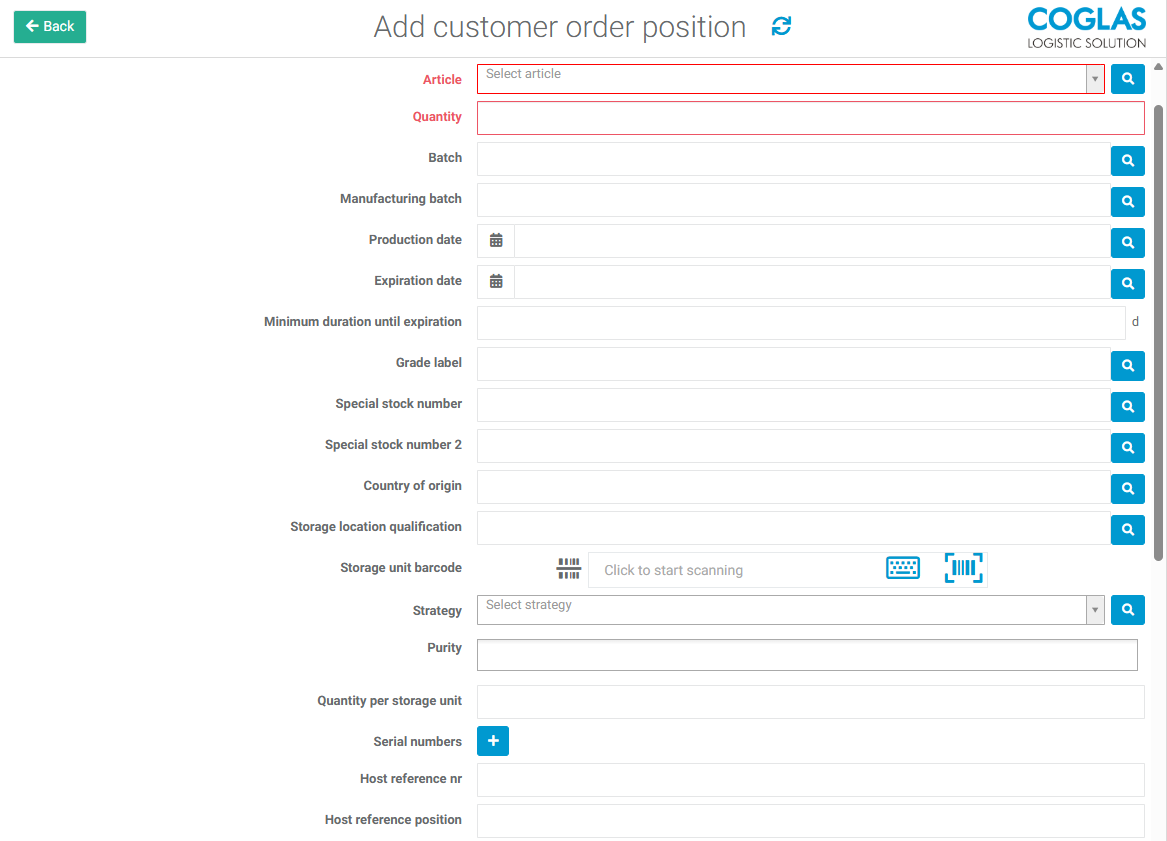Open the Storage location qualification lookup
The height and width of the screenshot is (841, 1167).
1127,529
